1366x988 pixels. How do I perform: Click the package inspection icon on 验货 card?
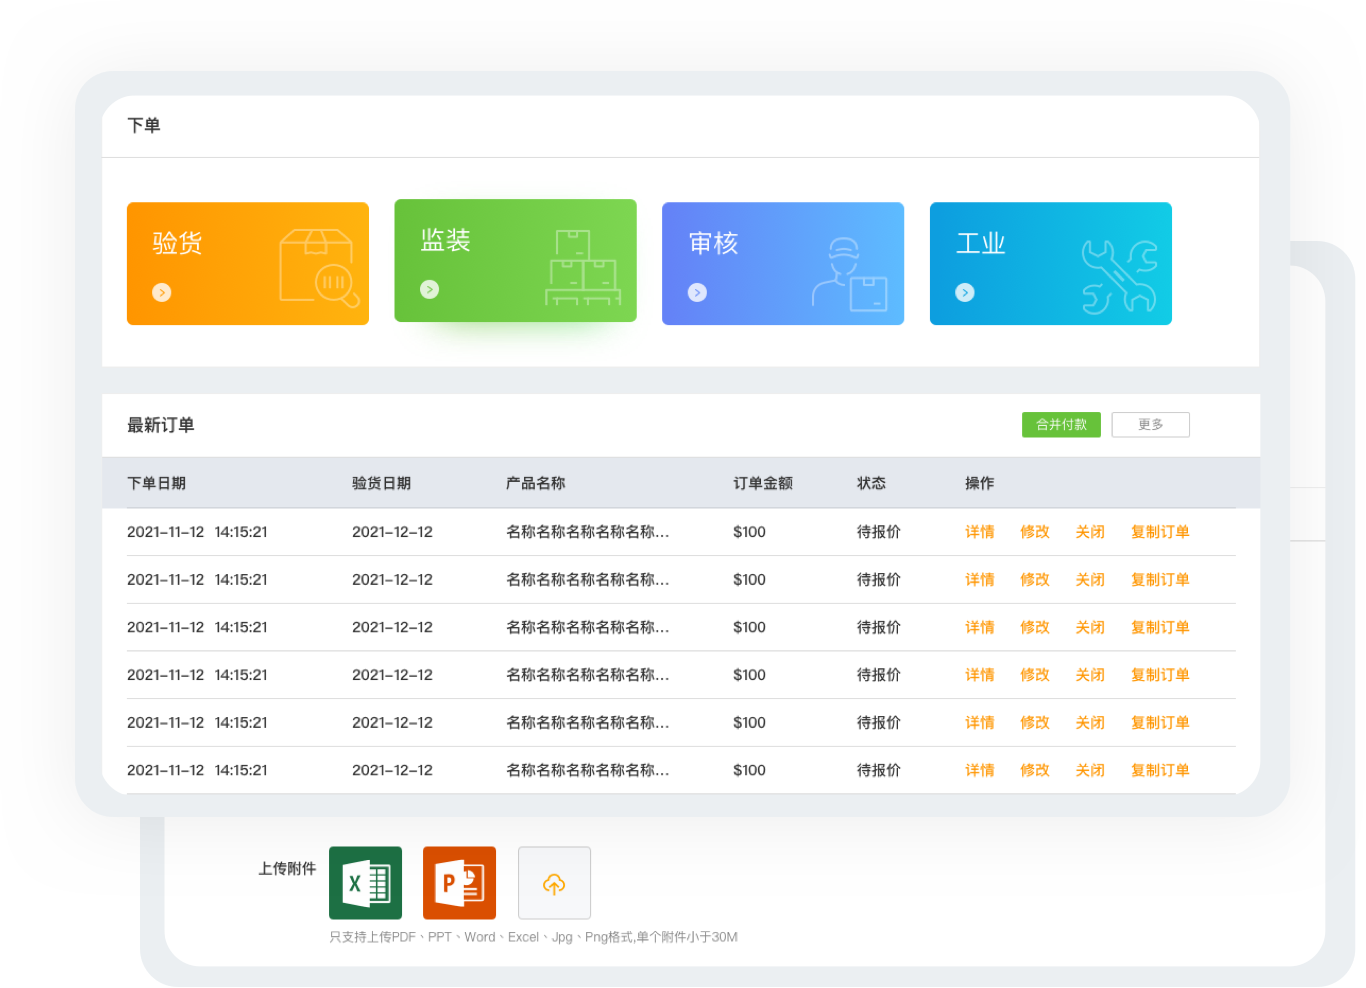pos(318,268)
